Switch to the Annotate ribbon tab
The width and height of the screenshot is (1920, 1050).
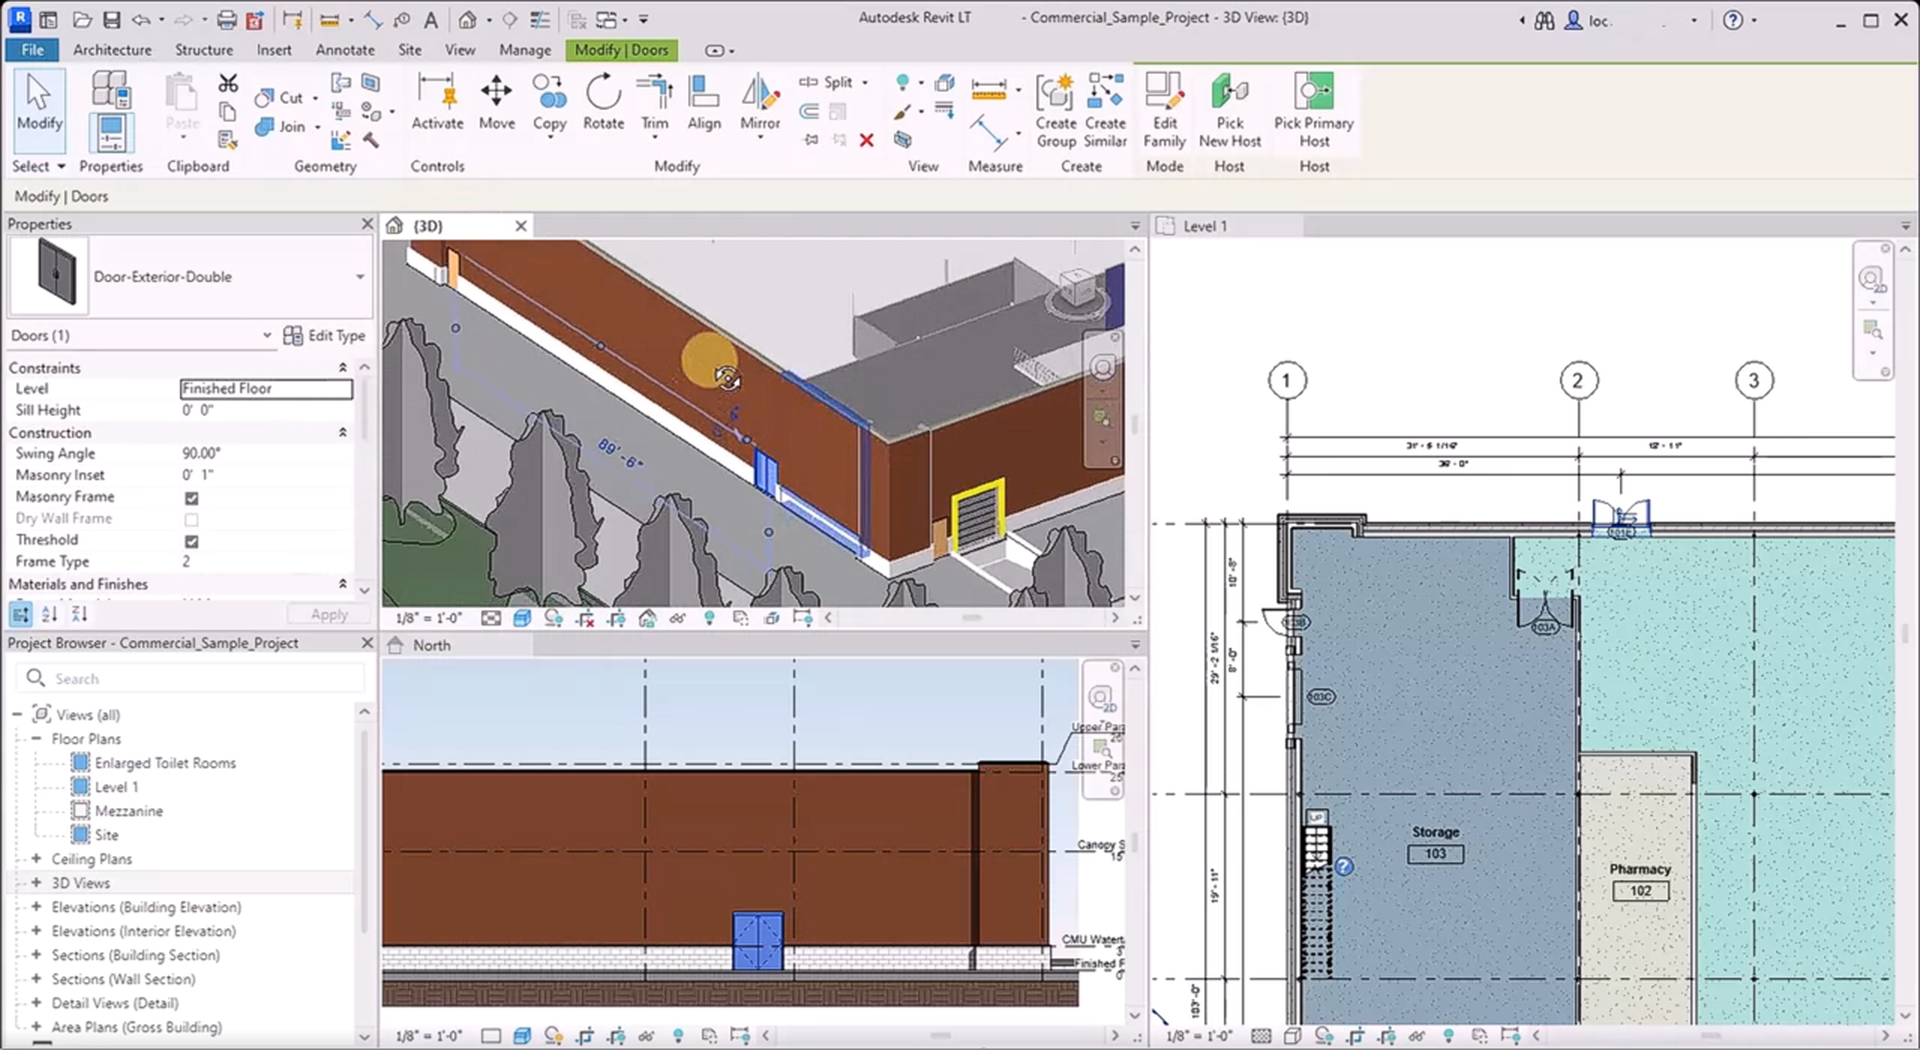point(345,50)
